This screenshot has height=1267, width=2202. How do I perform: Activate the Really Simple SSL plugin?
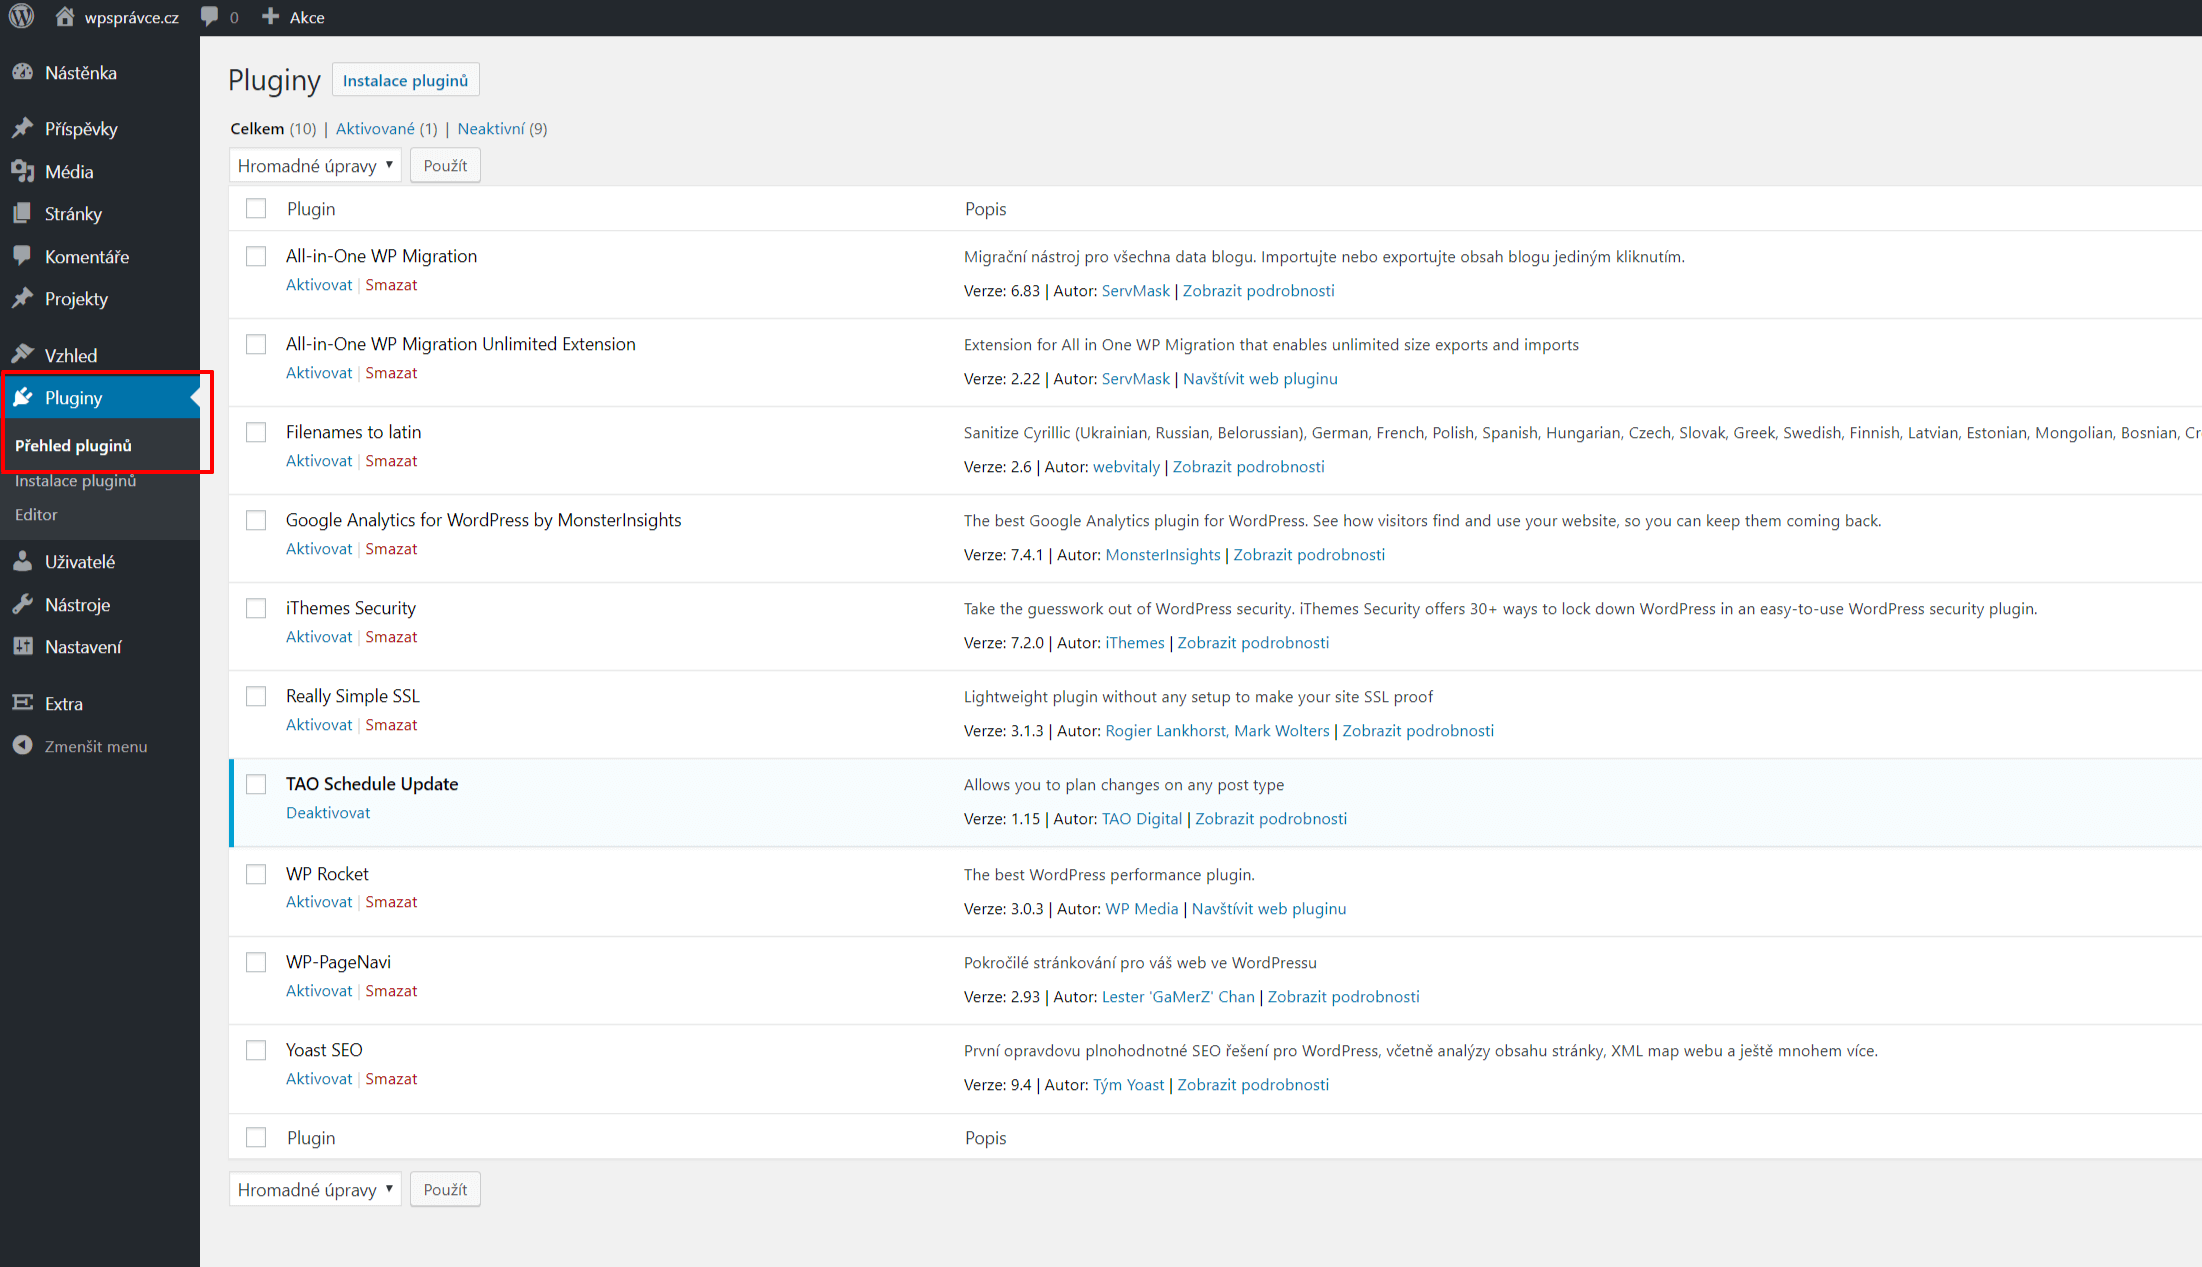(x=319, y=725)
